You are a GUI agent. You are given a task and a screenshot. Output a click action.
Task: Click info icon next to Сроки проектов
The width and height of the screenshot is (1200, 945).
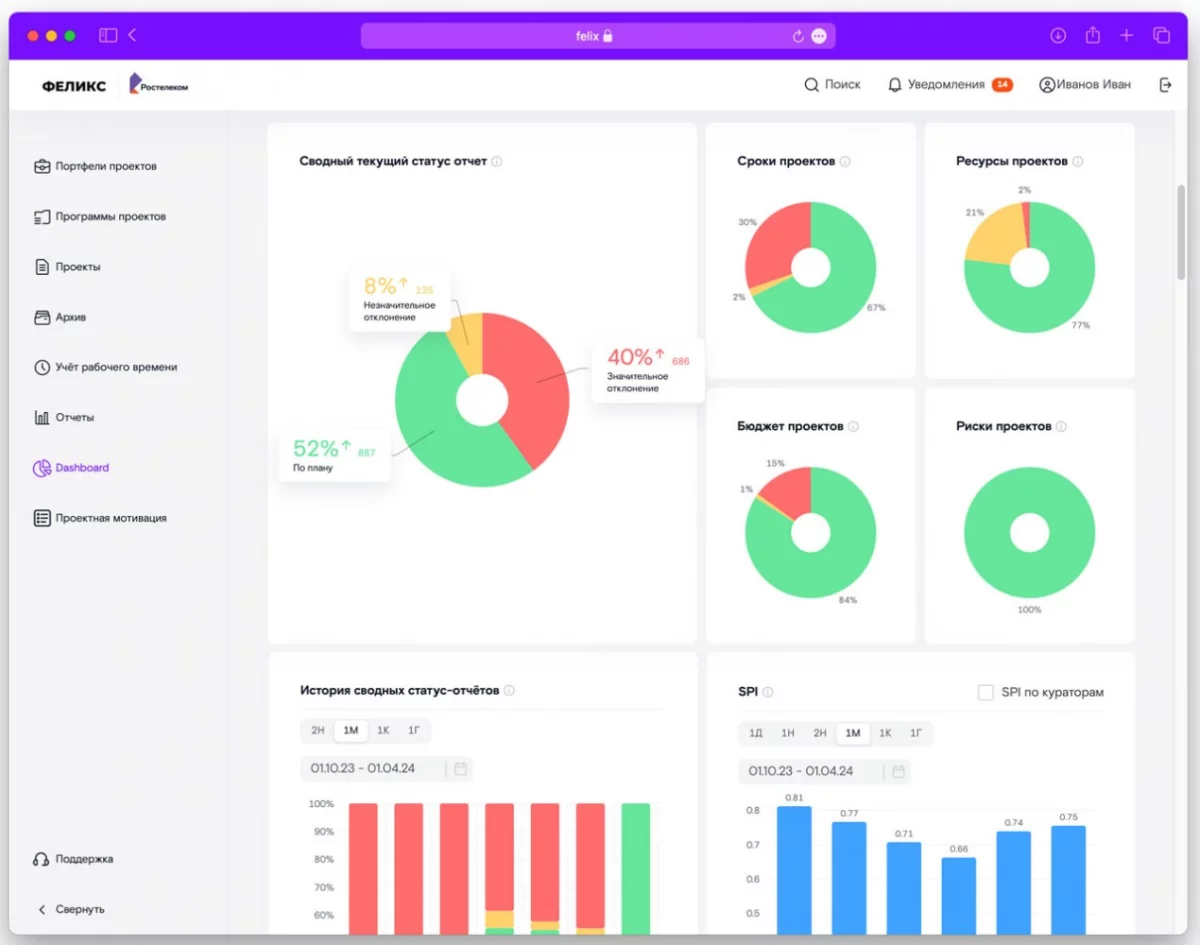click(x=845, y=162)
